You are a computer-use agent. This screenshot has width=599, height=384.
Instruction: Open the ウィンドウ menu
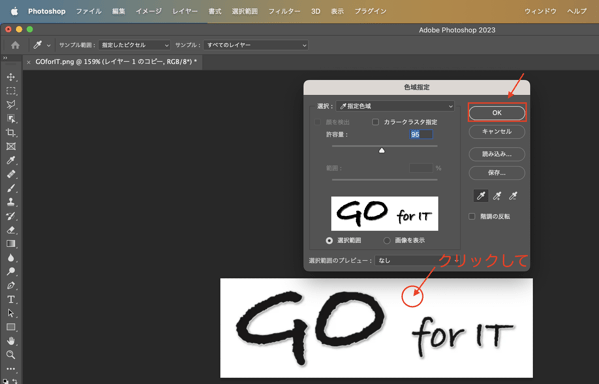click(540, 11)
